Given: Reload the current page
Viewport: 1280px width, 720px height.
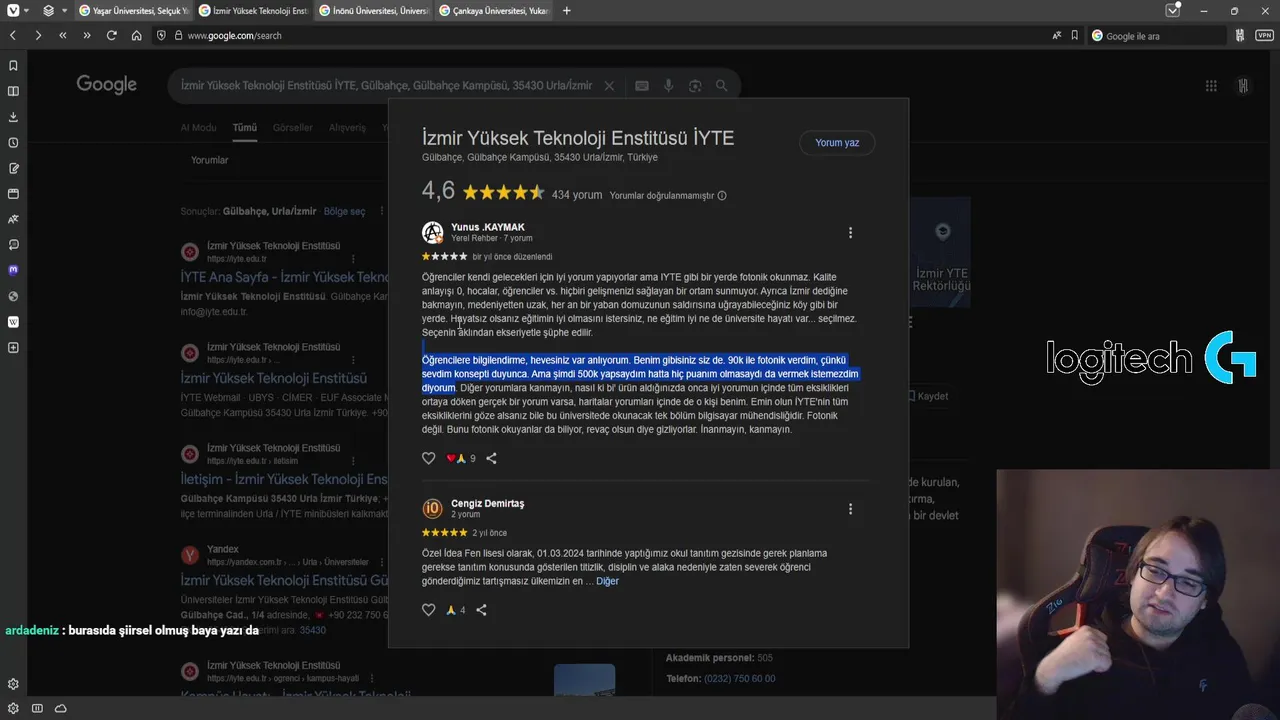Looking at the screenshot, I should [x=111, y=35].
